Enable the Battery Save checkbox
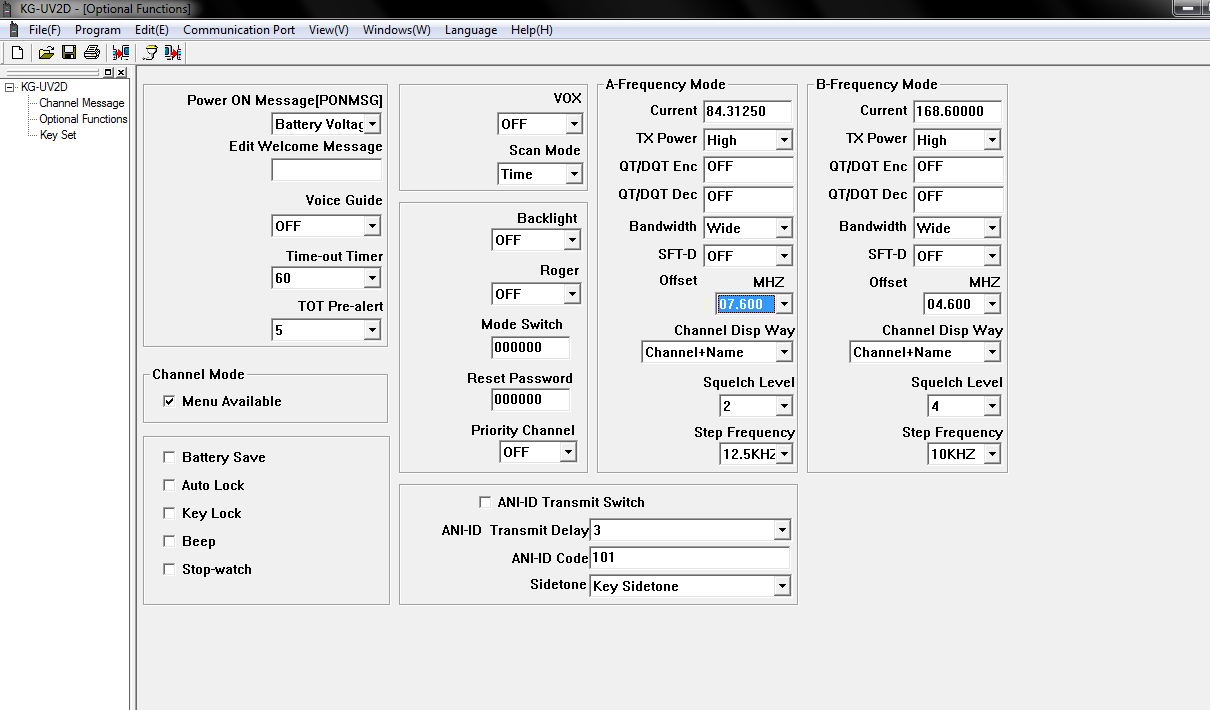Image resolution: width=1210 pixels, height=710 pixels. click(169, 457)
